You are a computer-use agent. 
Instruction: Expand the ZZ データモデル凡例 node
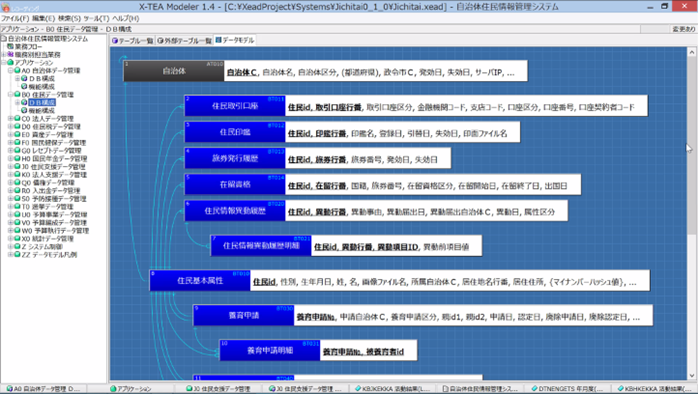(10, 255)
